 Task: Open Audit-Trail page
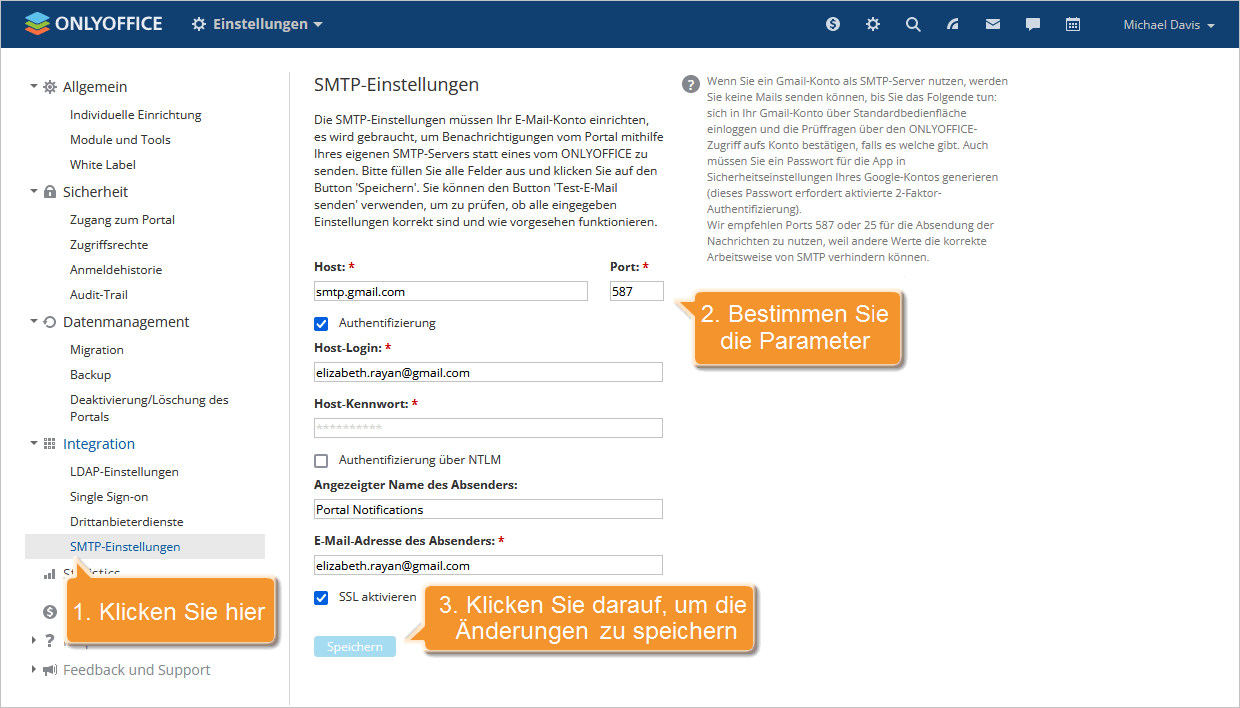tap(99, 295)
